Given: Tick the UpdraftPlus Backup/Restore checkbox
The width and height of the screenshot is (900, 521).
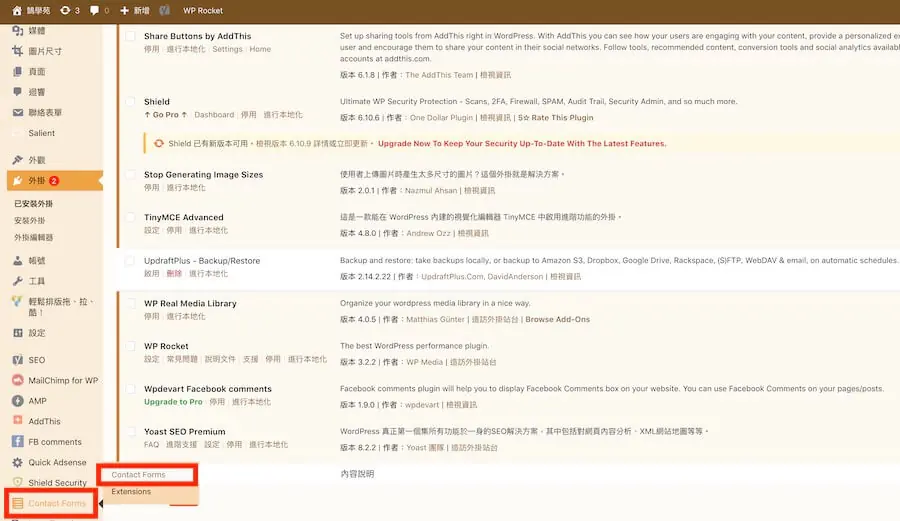Looking at the screenshot, I should pyautogui.click(x=131, y=260).
